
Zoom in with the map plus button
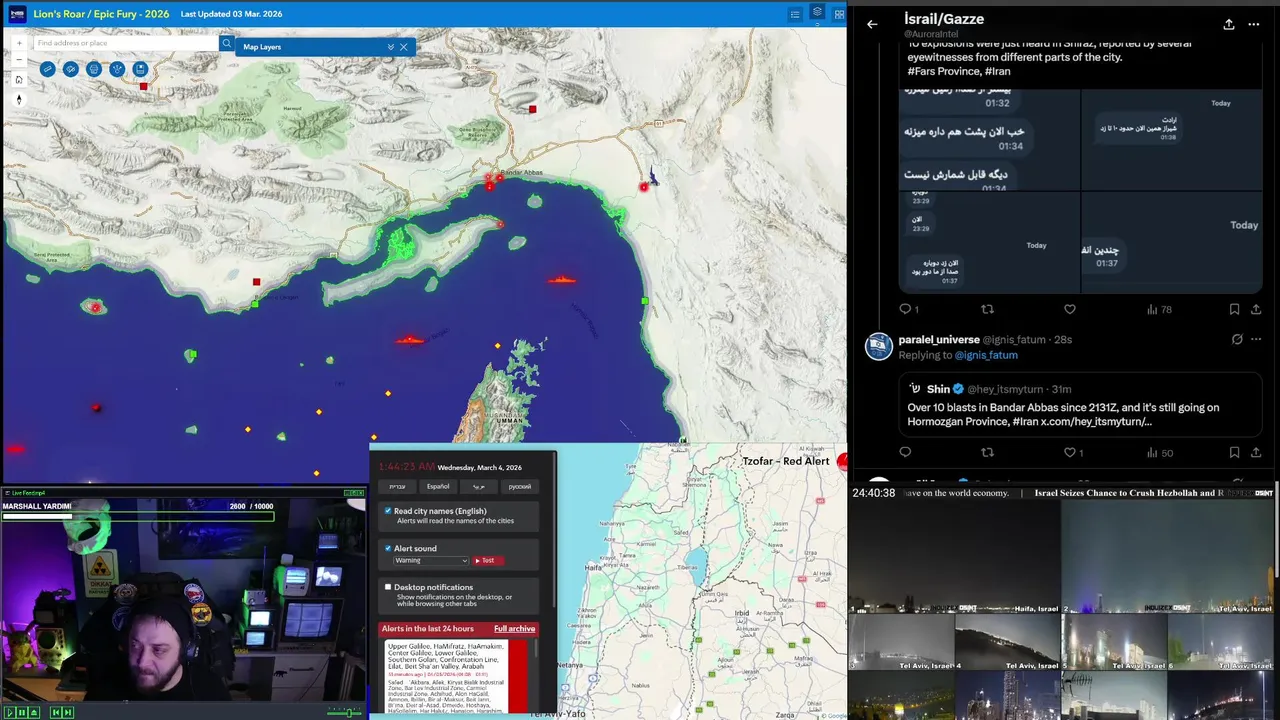(19, 43)
